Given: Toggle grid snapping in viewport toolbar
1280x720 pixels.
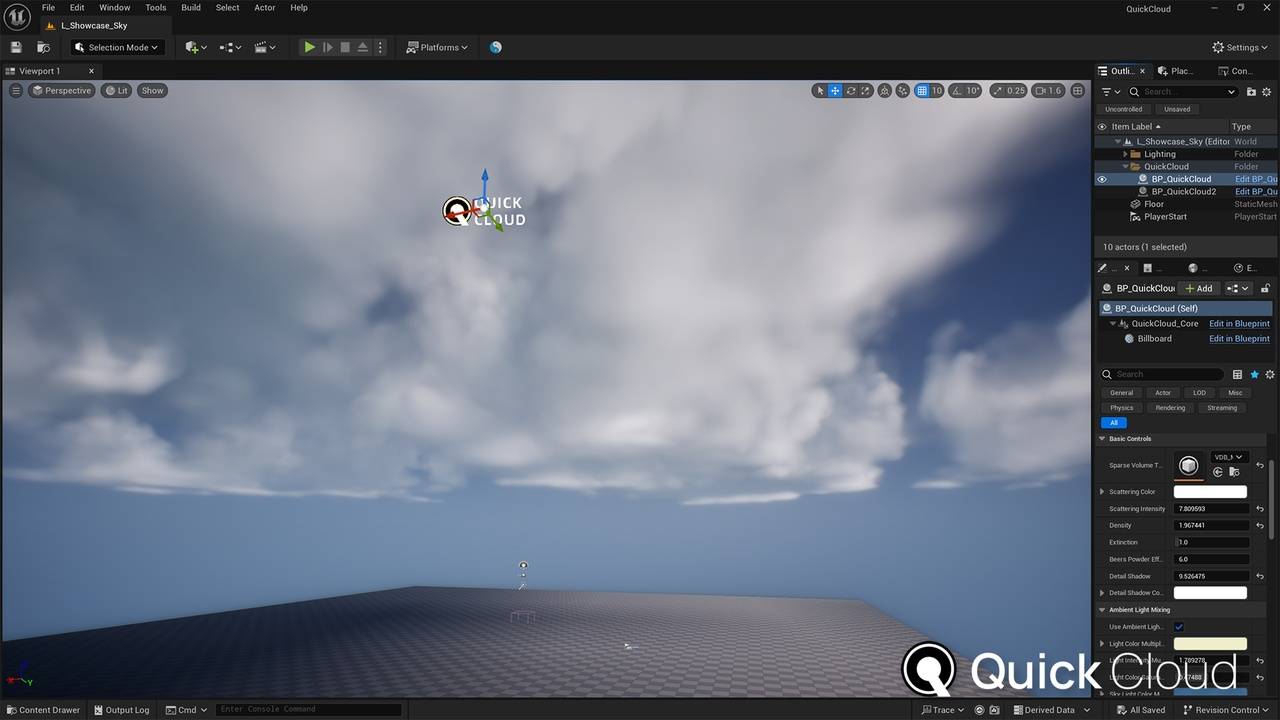Looking at the screenshot, I should coord(922,91).
